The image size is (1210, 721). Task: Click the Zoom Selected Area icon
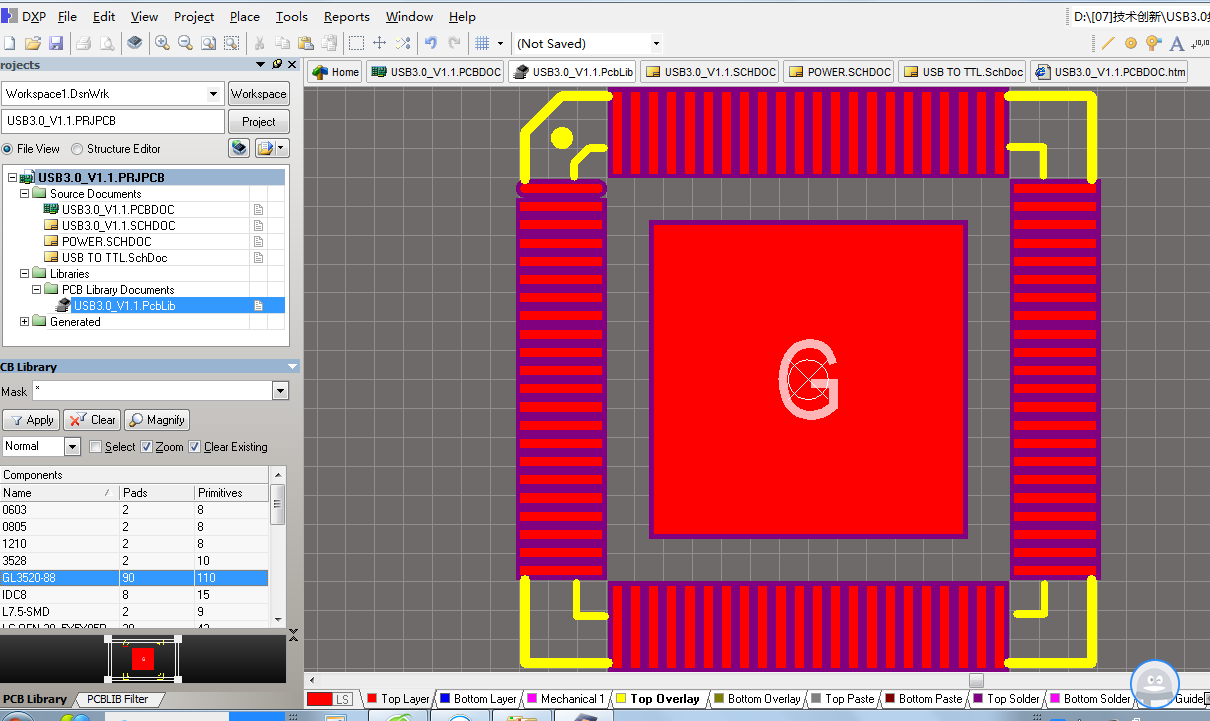coord(231,43)
